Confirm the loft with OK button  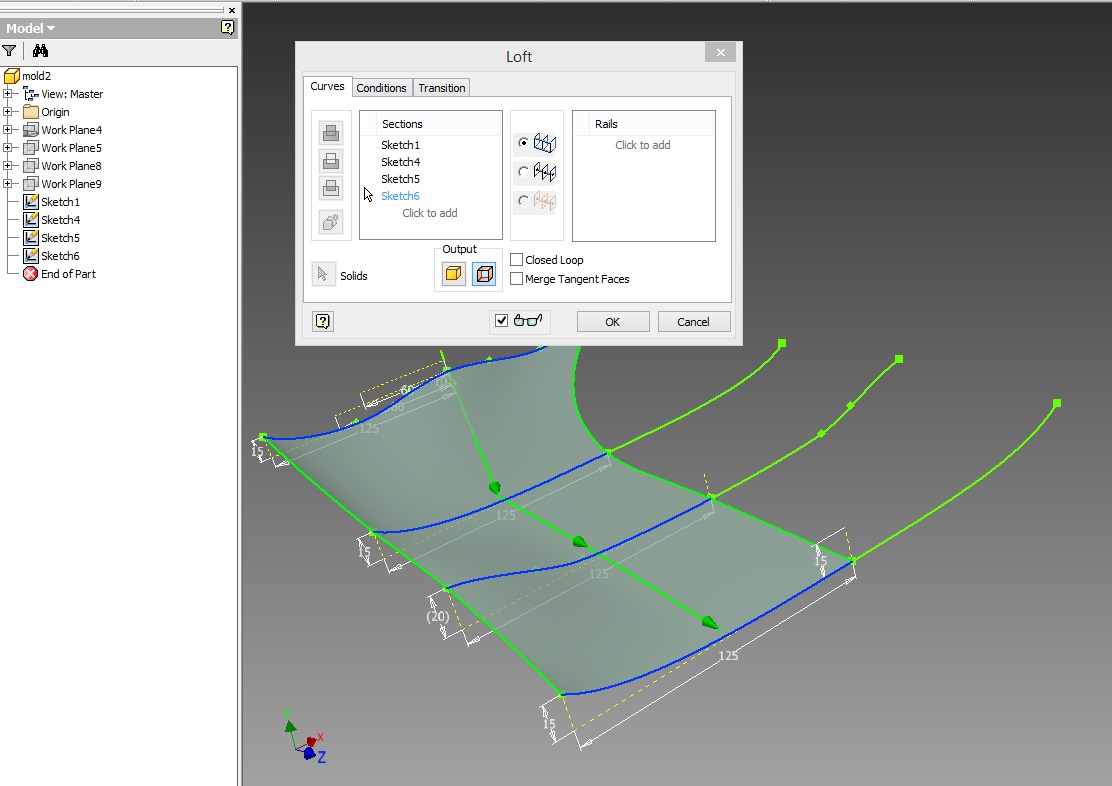click(x=612, y=321)
